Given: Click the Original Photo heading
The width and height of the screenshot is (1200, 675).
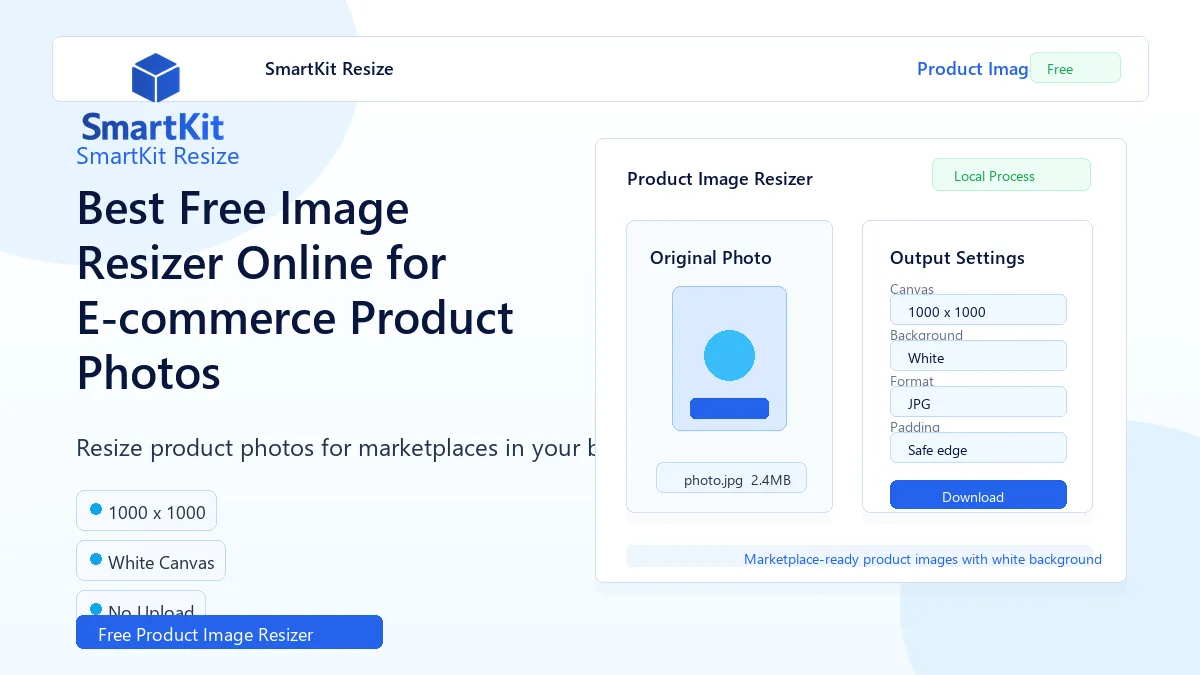Looking at the screenshot, I should tap(711, 258).
